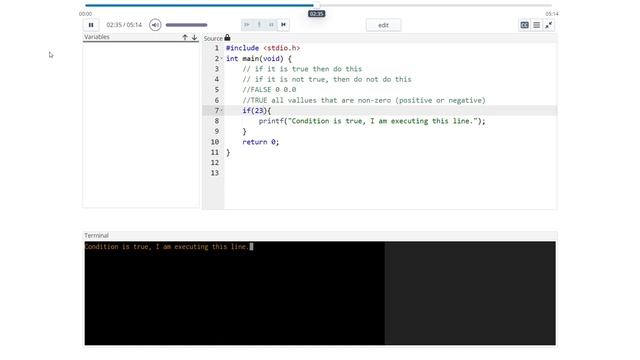Toggle closed captions (CC) icon
The height and width of the screenshot is (360, 640).
pos(524,25)
